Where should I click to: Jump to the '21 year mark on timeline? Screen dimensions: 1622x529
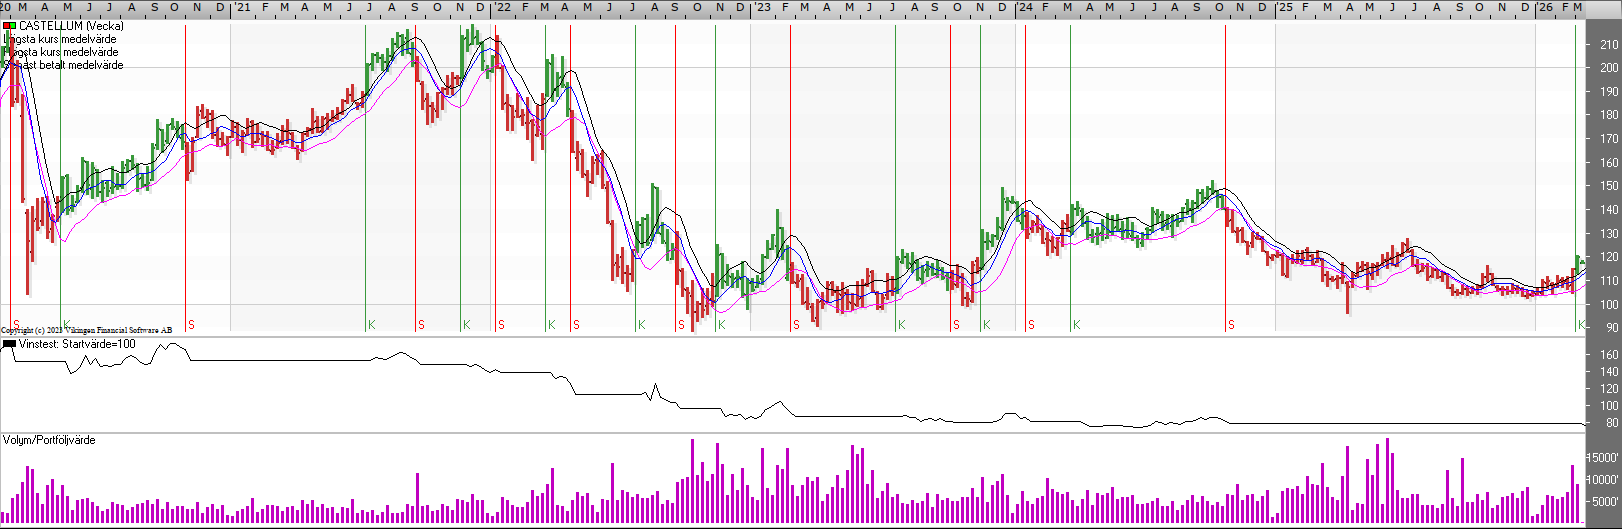(242, 7)
